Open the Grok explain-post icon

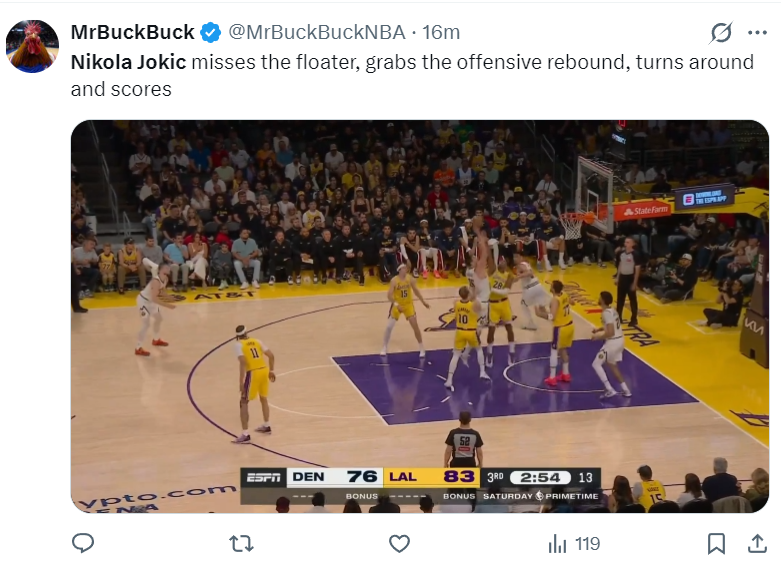point(720,33)
